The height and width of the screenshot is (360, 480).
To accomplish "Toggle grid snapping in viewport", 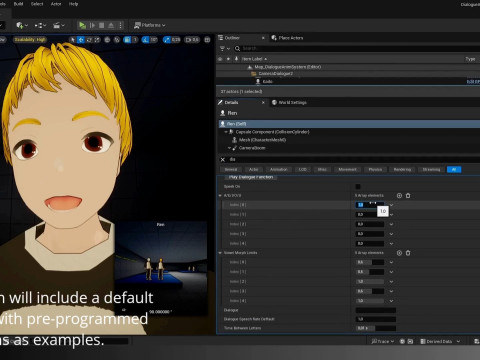I will click(127, 40).
